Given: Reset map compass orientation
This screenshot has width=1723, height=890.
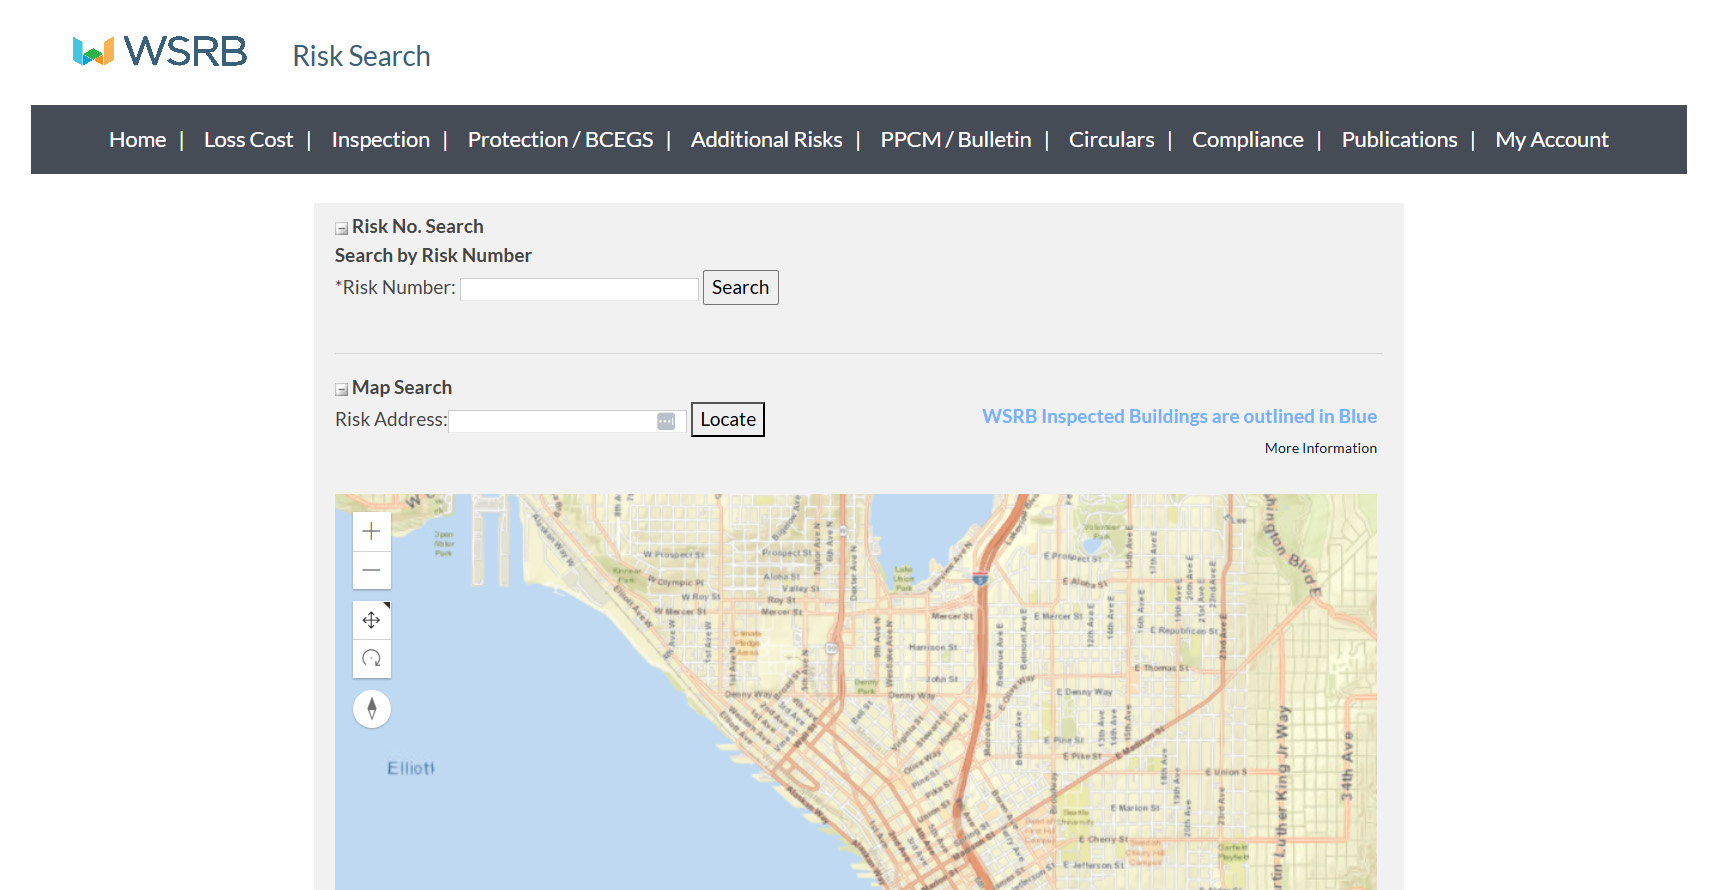Looking at the screenshot, I should [x=372, y=709].
